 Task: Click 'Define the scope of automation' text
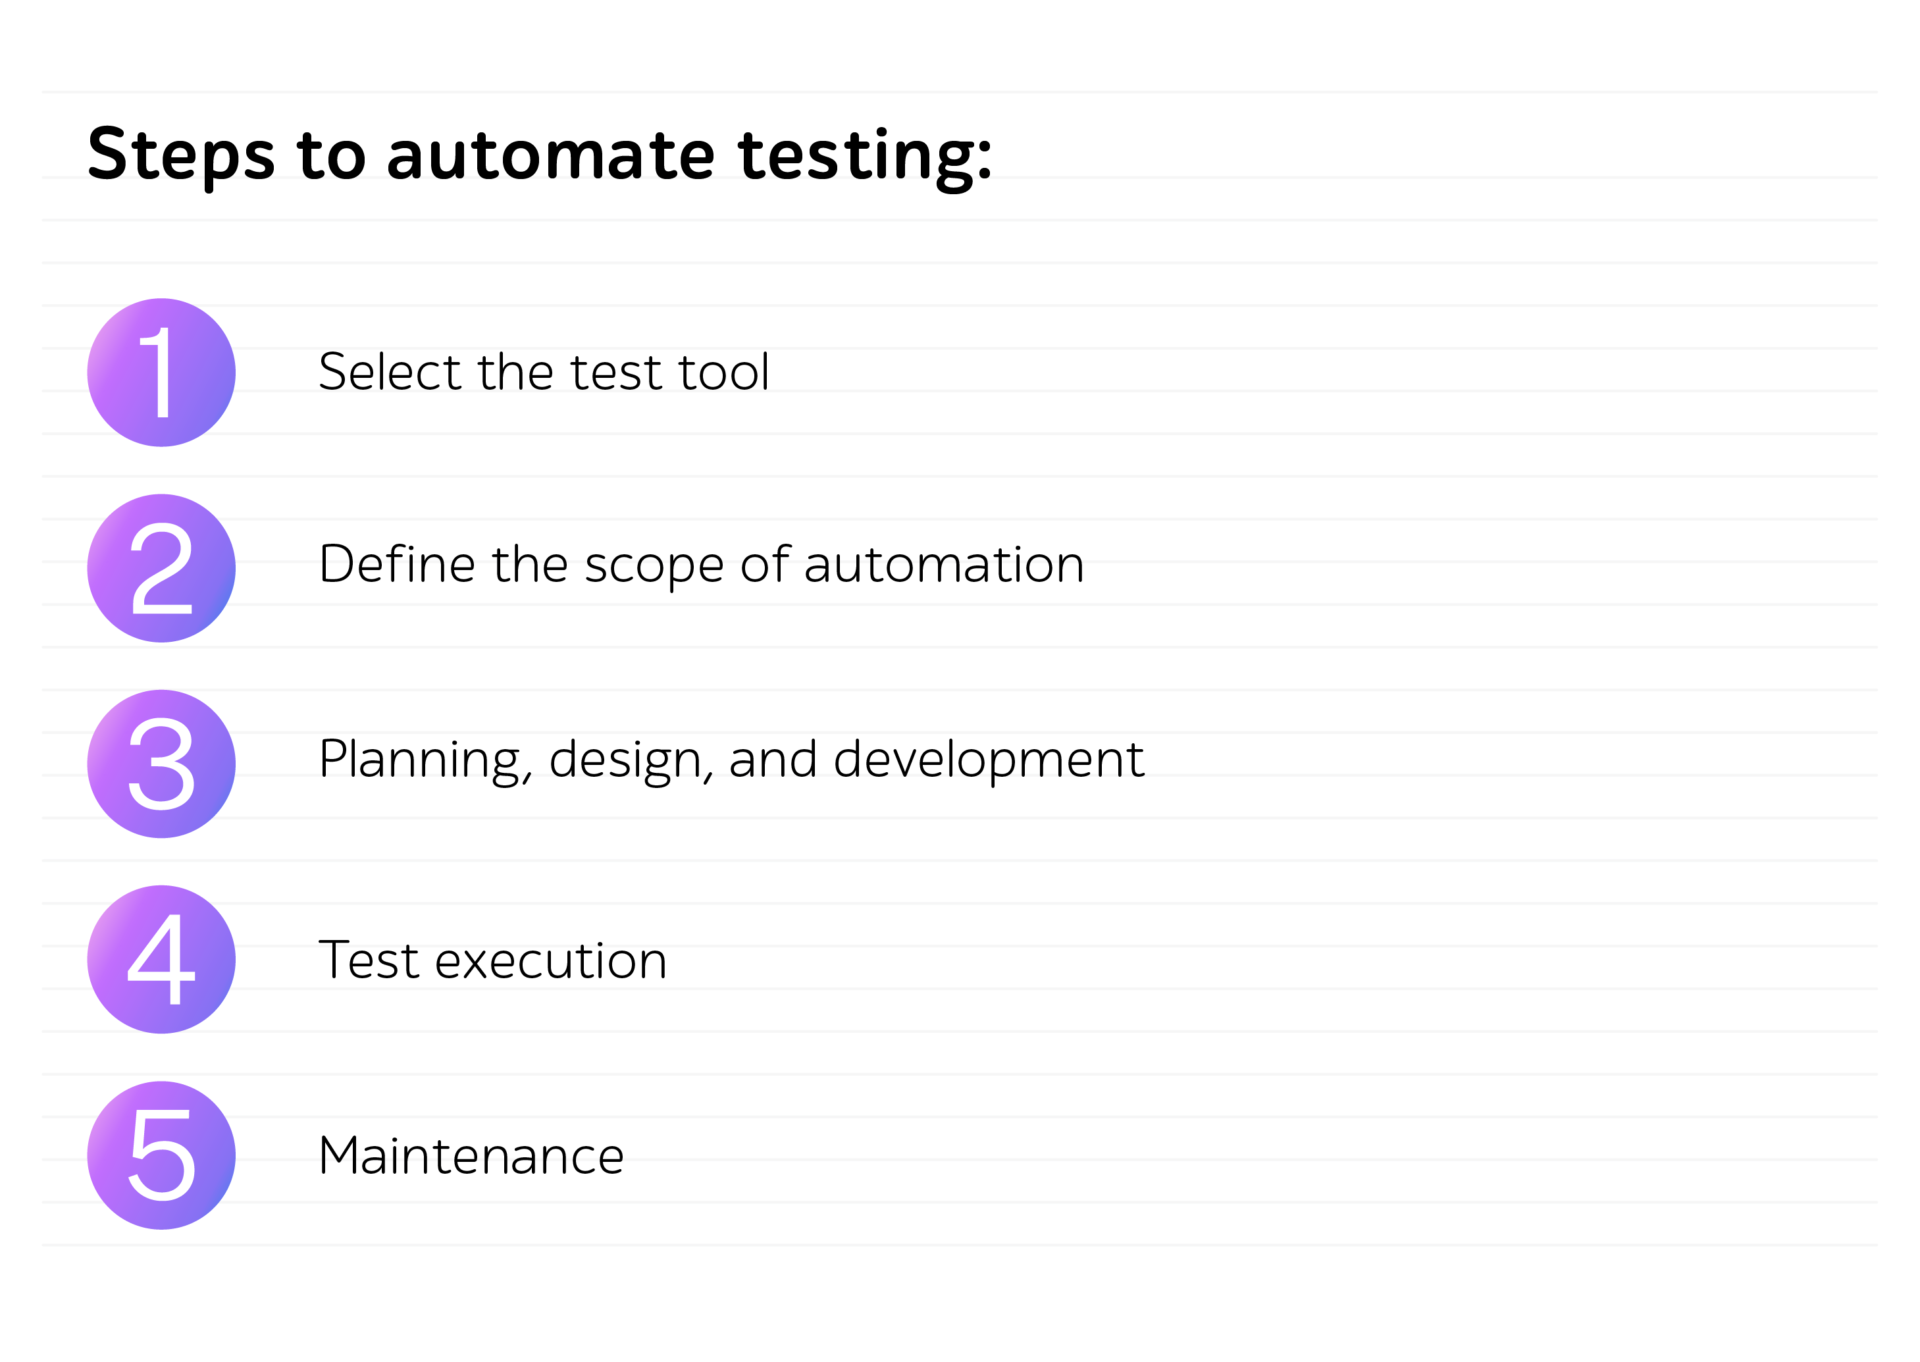[x=701, y=565]
